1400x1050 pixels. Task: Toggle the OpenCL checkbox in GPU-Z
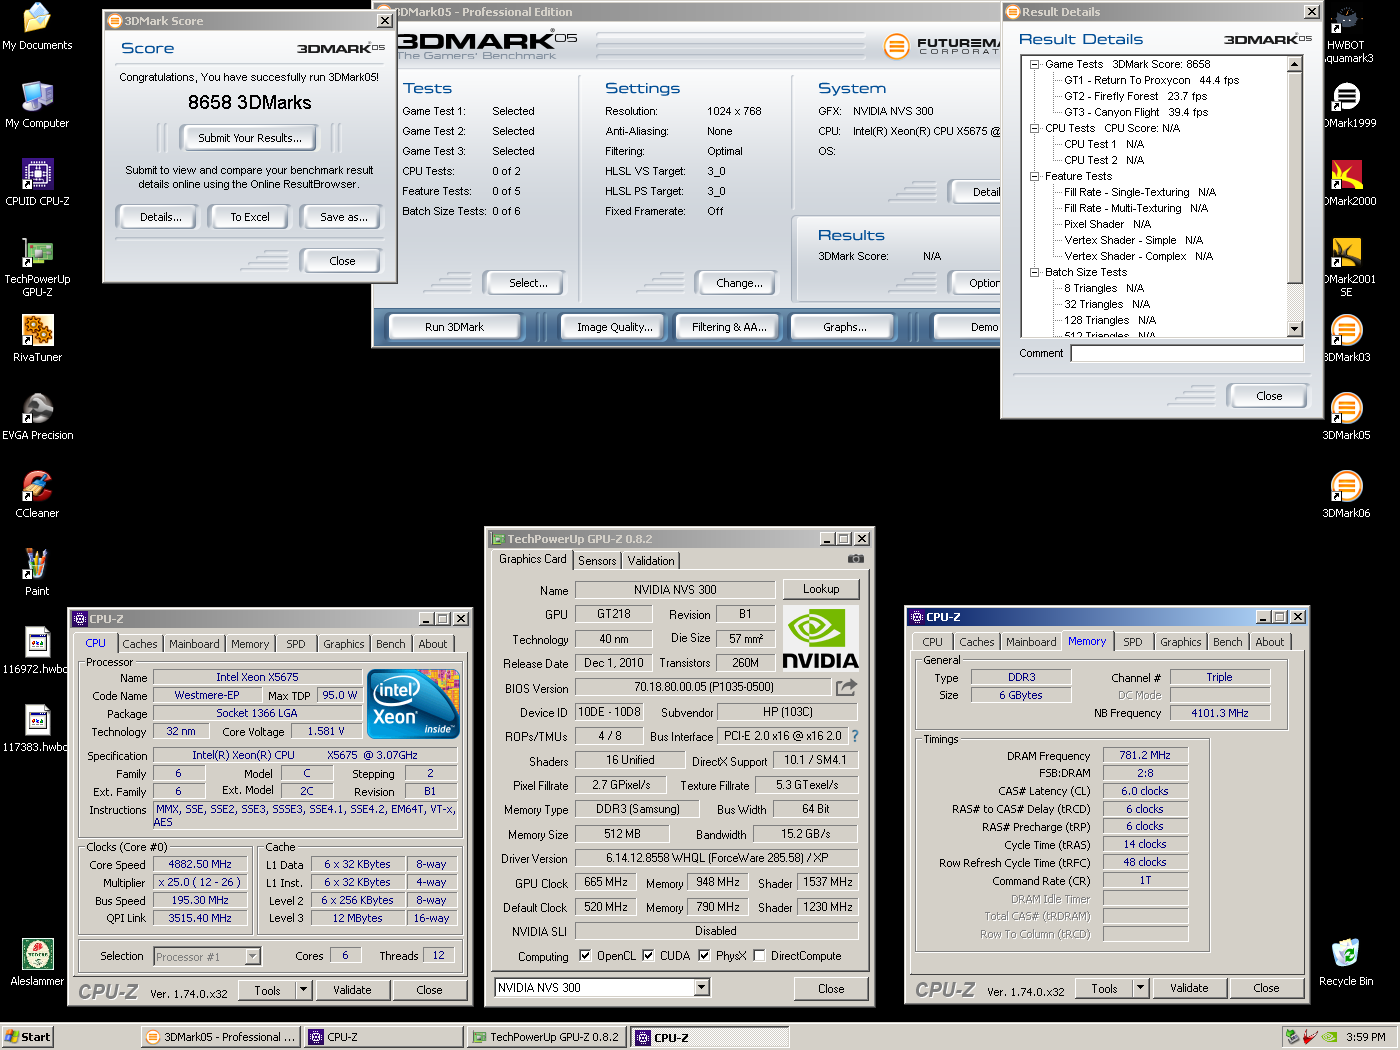point(585,955)
